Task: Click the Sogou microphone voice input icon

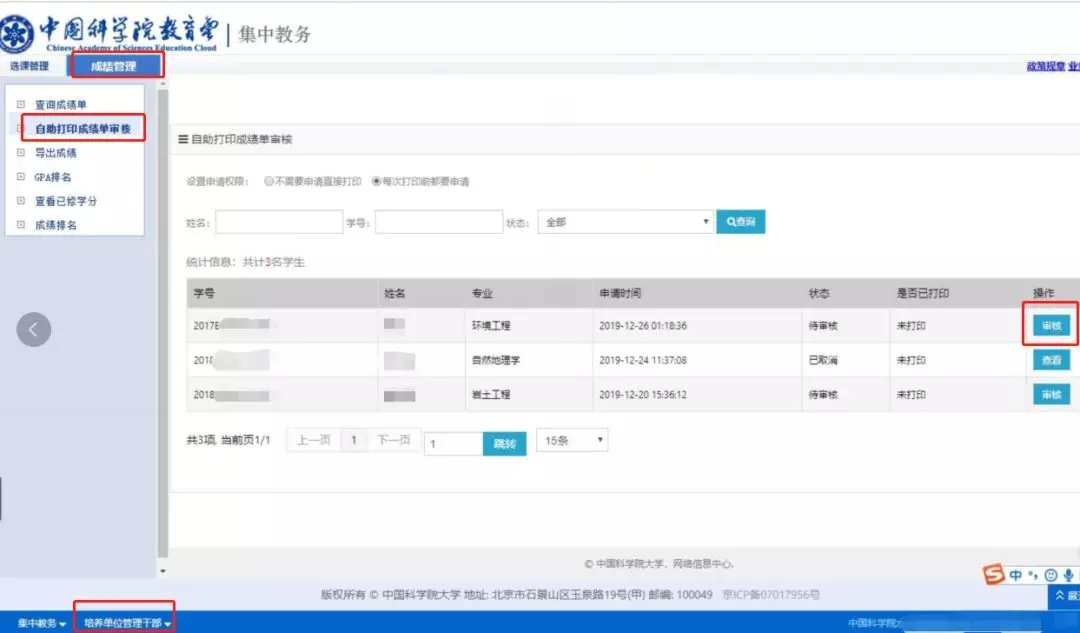Action: (1068, 575)
